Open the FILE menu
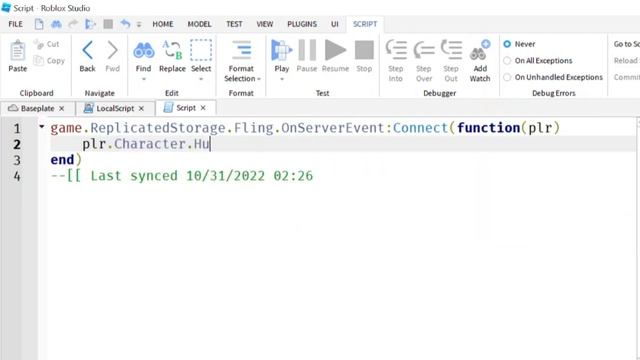The width and height of the screenshot is (640, 360). pyautogui.click(x=16, y=24)
